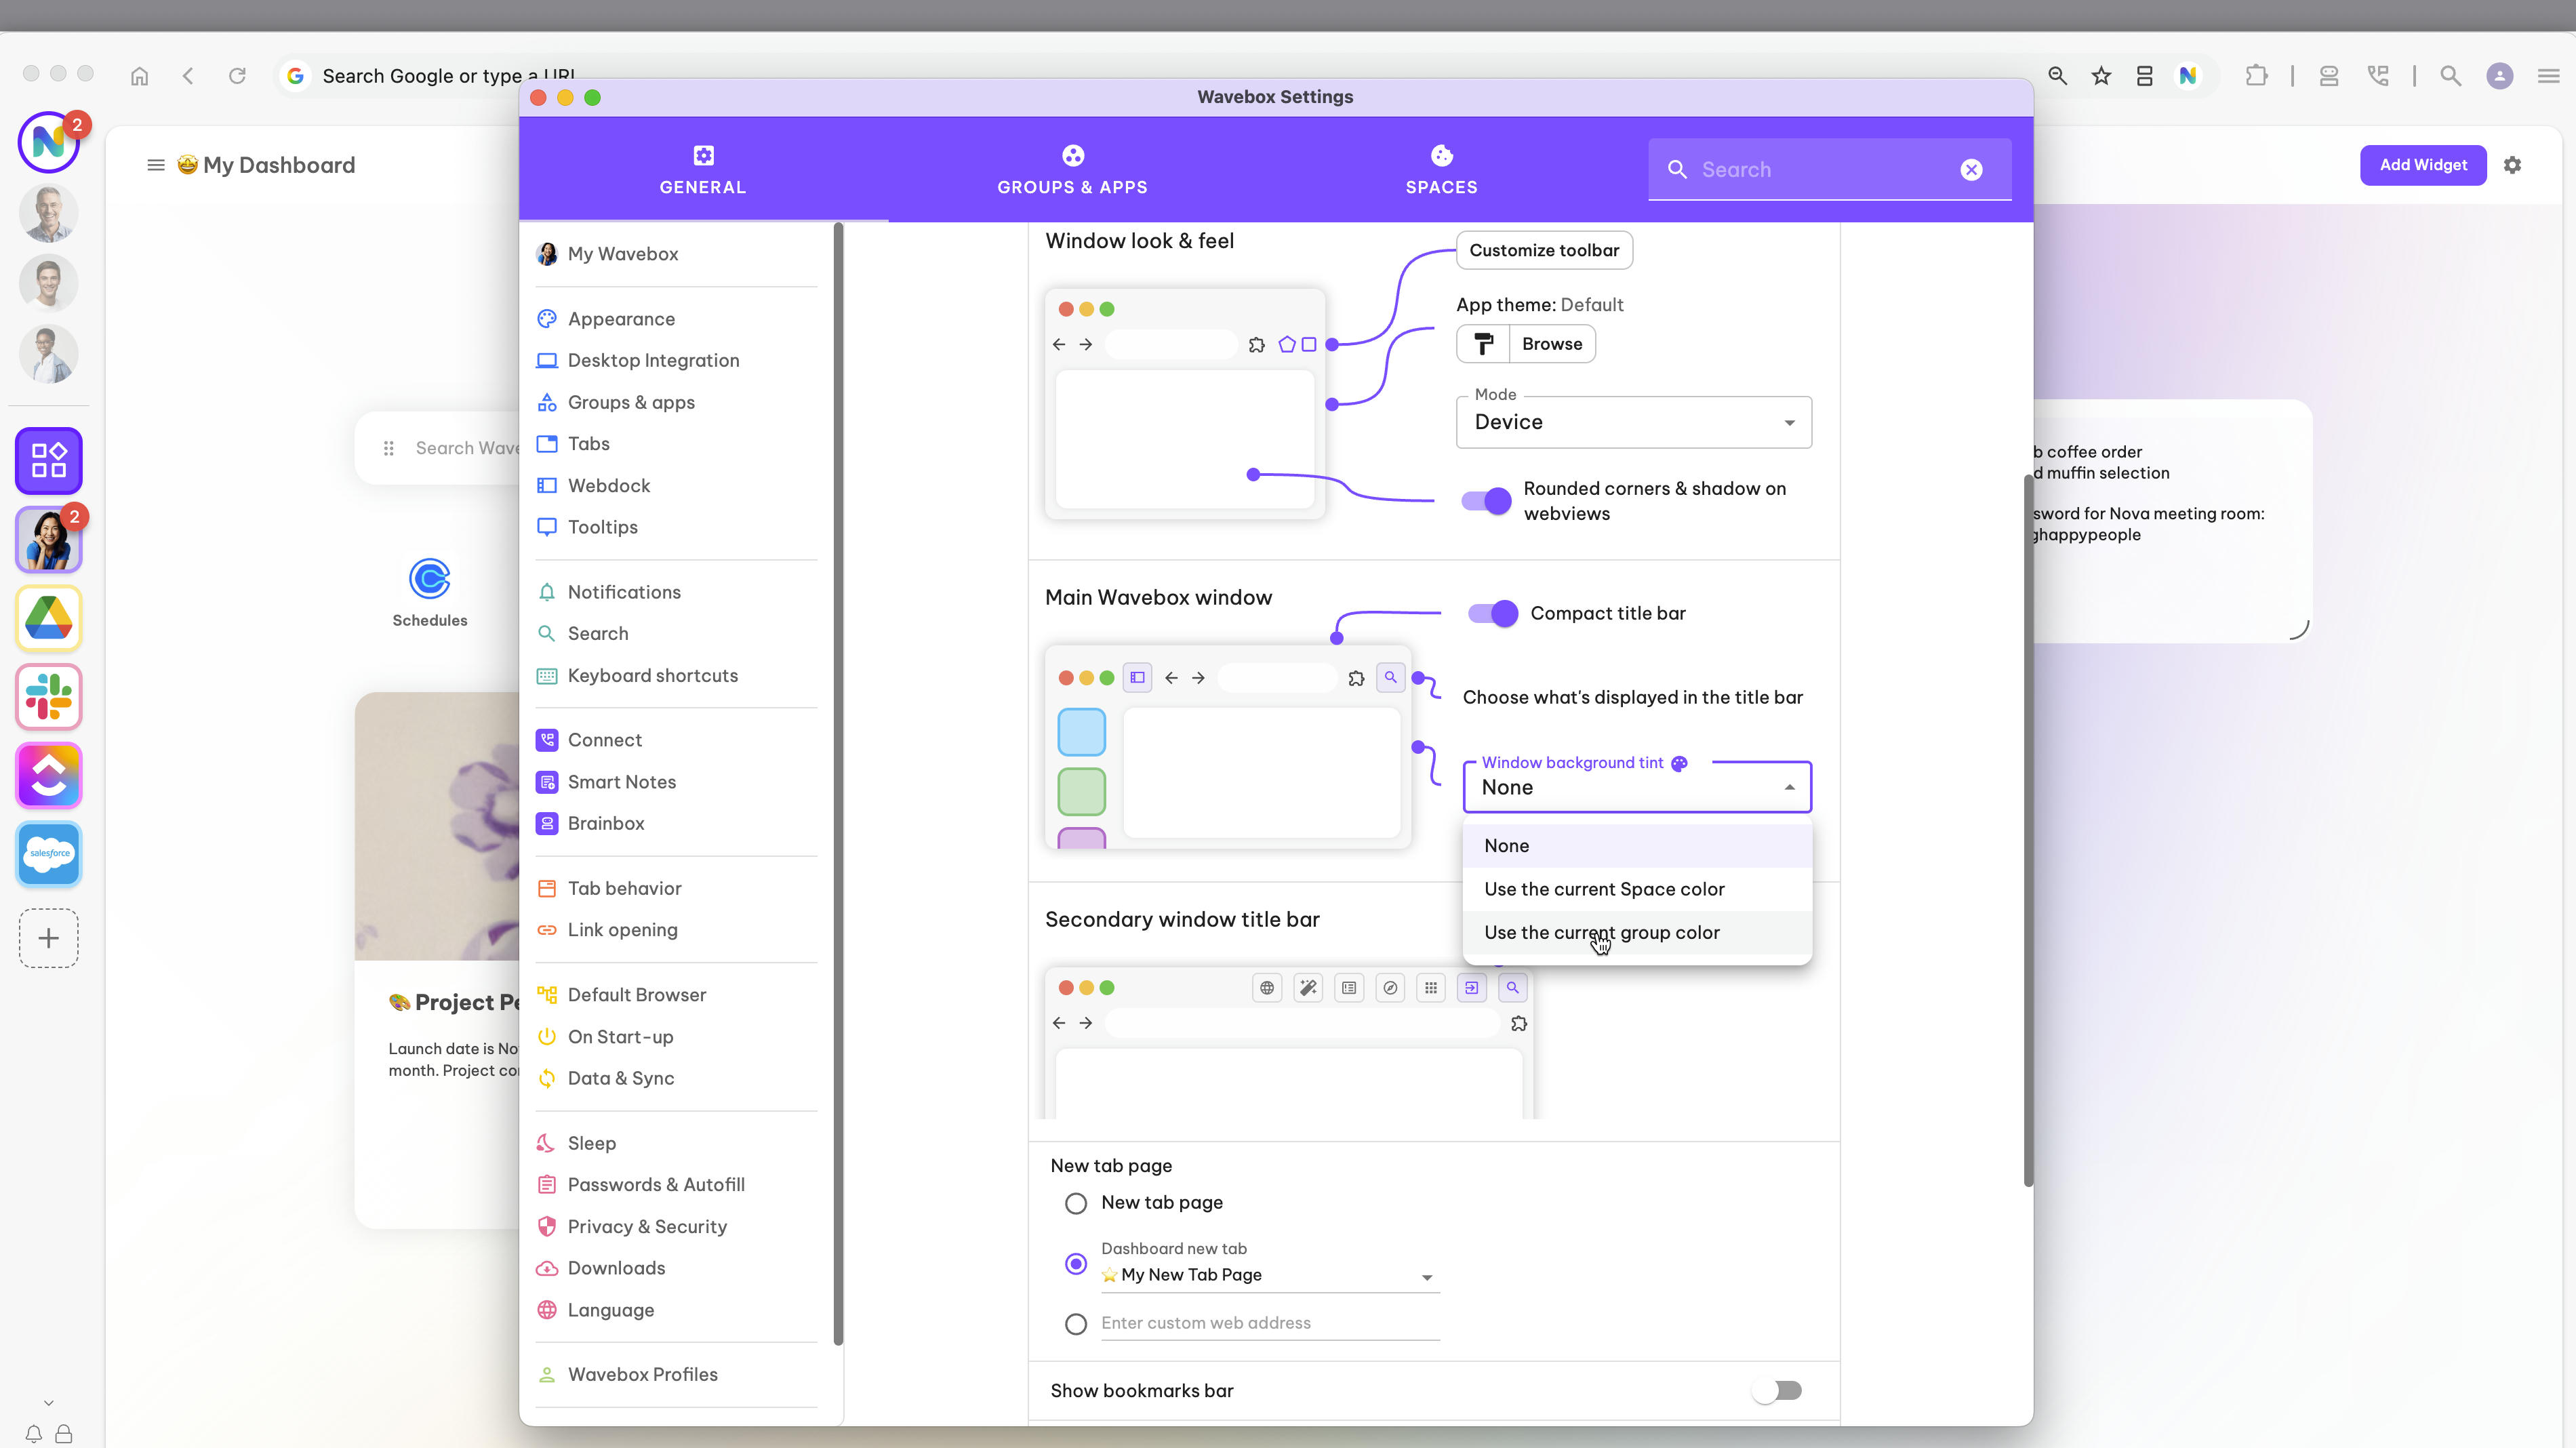Select the custom web address radio button
The height and width of the screenshot is (1448, 2576).
[1075, 1324]
